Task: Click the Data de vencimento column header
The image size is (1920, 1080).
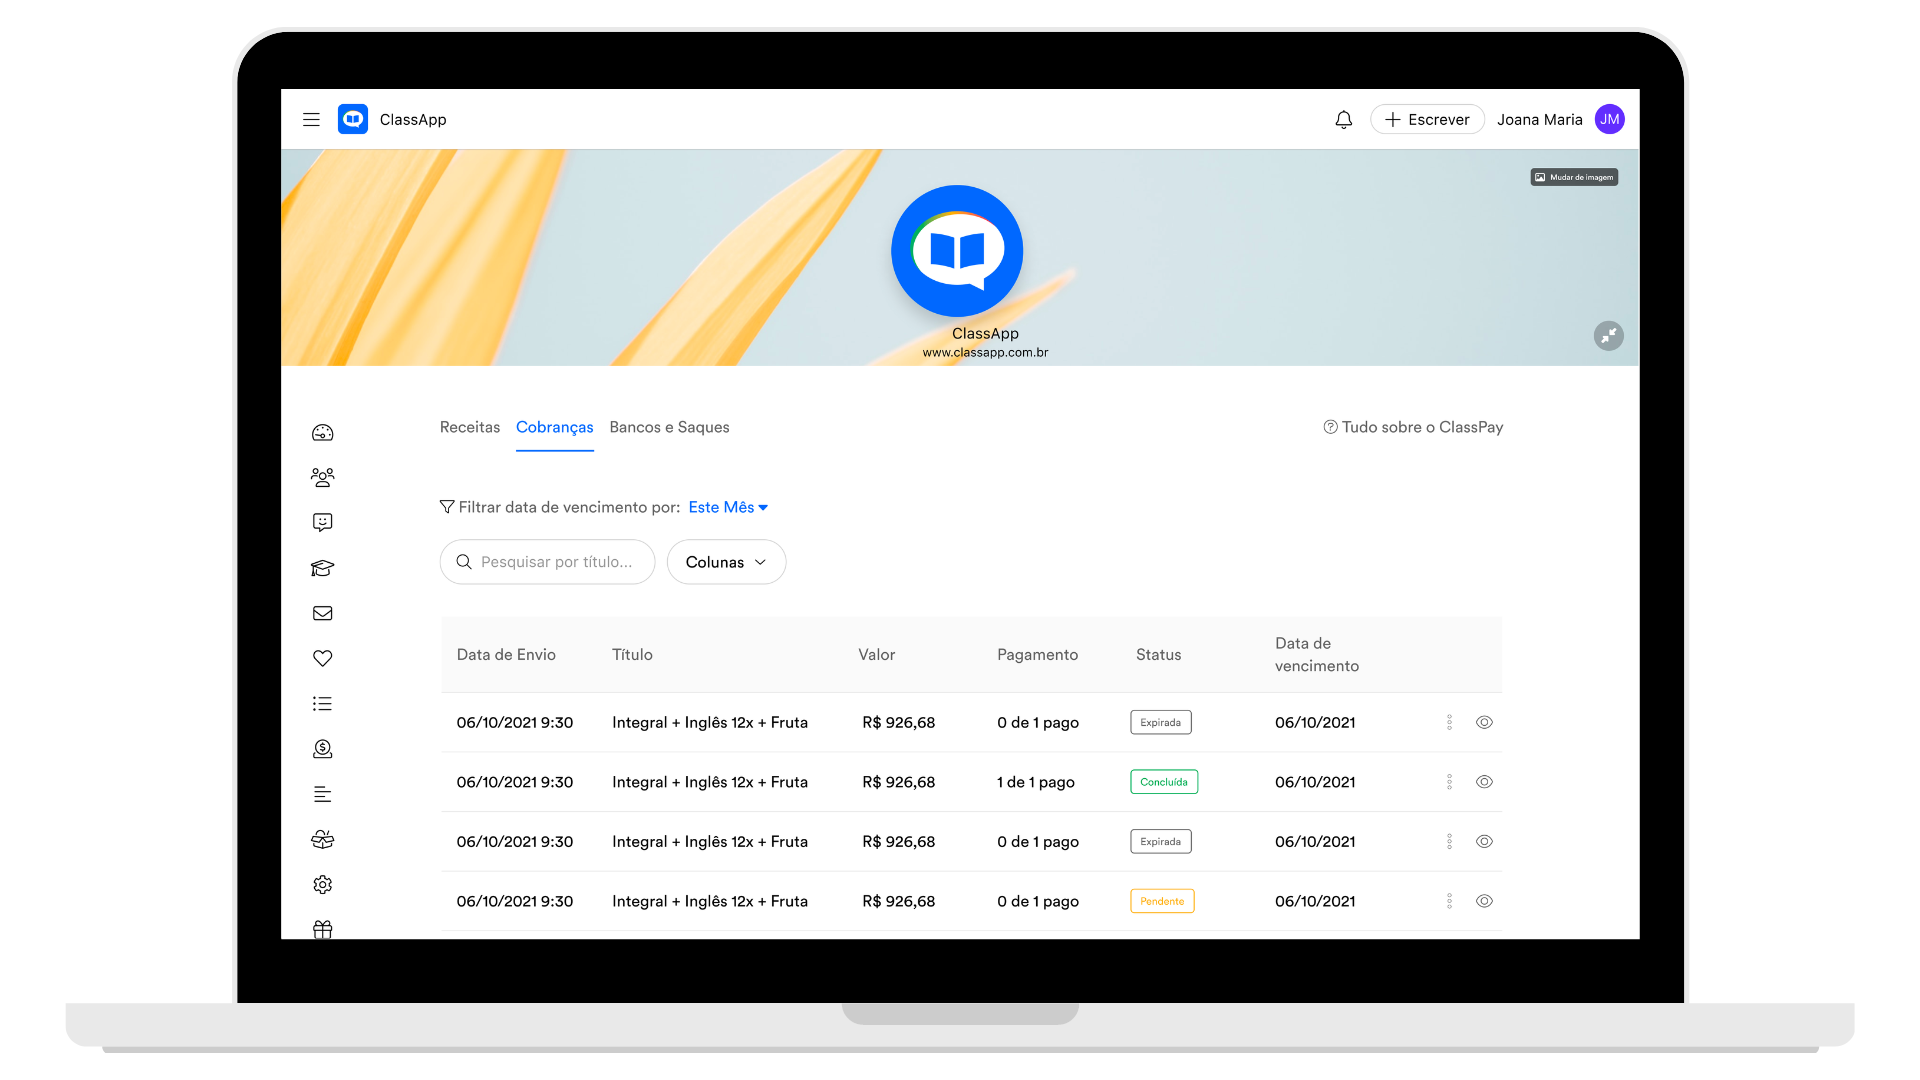Action: click(1317, 655)
